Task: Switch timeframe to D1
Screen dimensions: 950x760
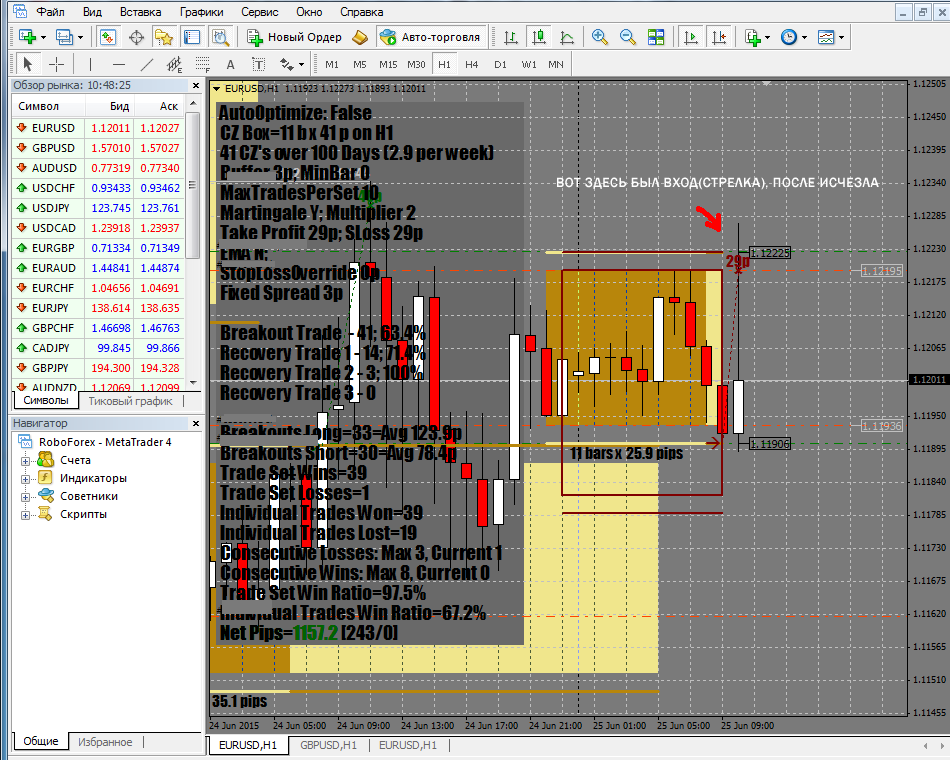Action: point(500,64)
